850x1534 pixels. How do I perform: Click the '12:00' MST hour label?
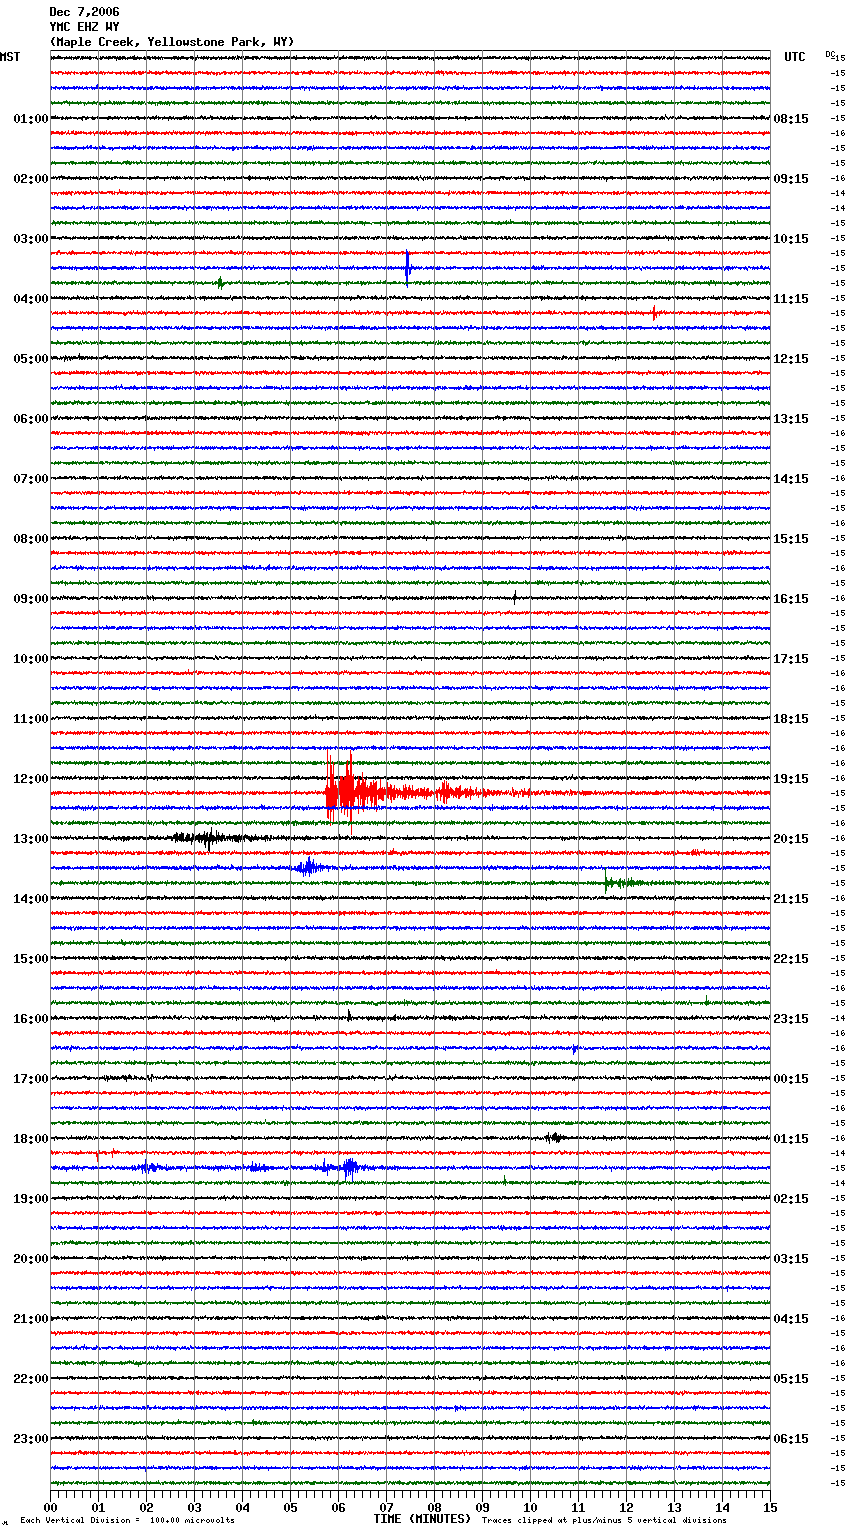31,779
